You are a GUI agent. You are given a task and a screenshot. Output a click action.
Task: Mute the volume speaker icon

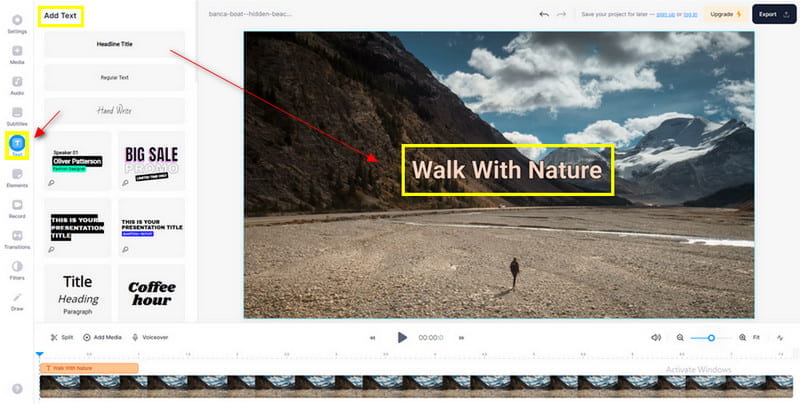(656, 338)
